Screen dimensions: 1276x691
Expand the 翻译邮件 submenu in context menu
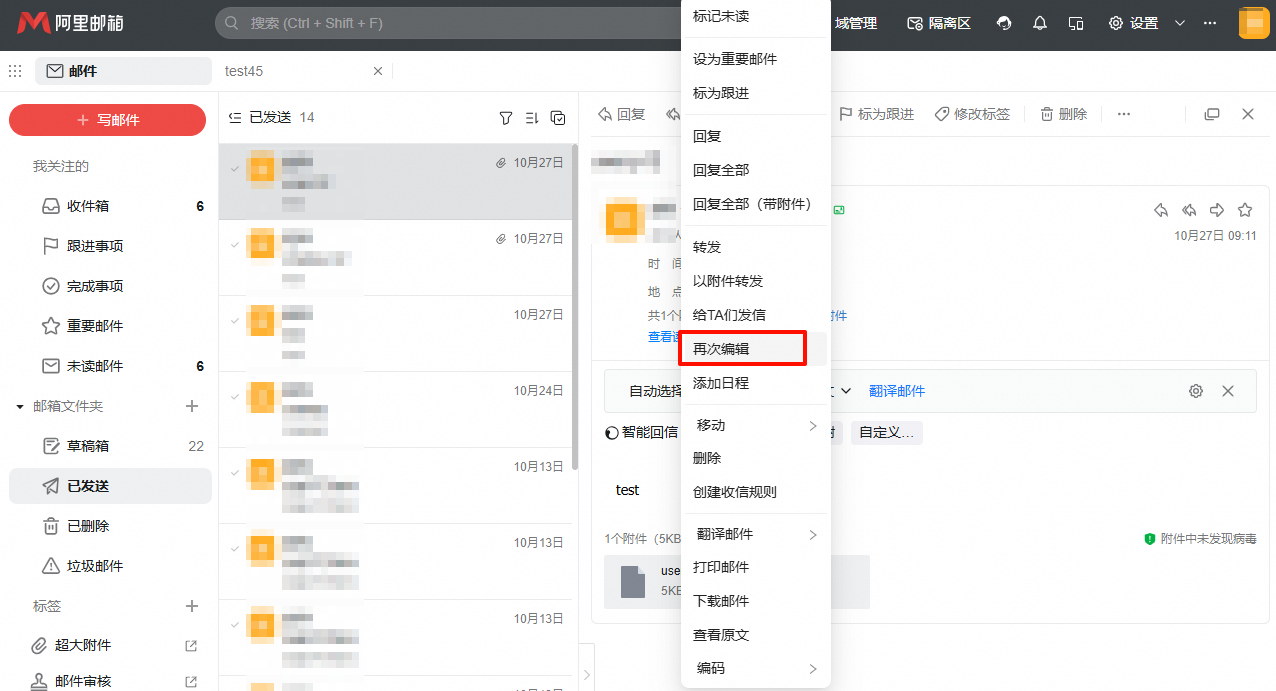813,535
